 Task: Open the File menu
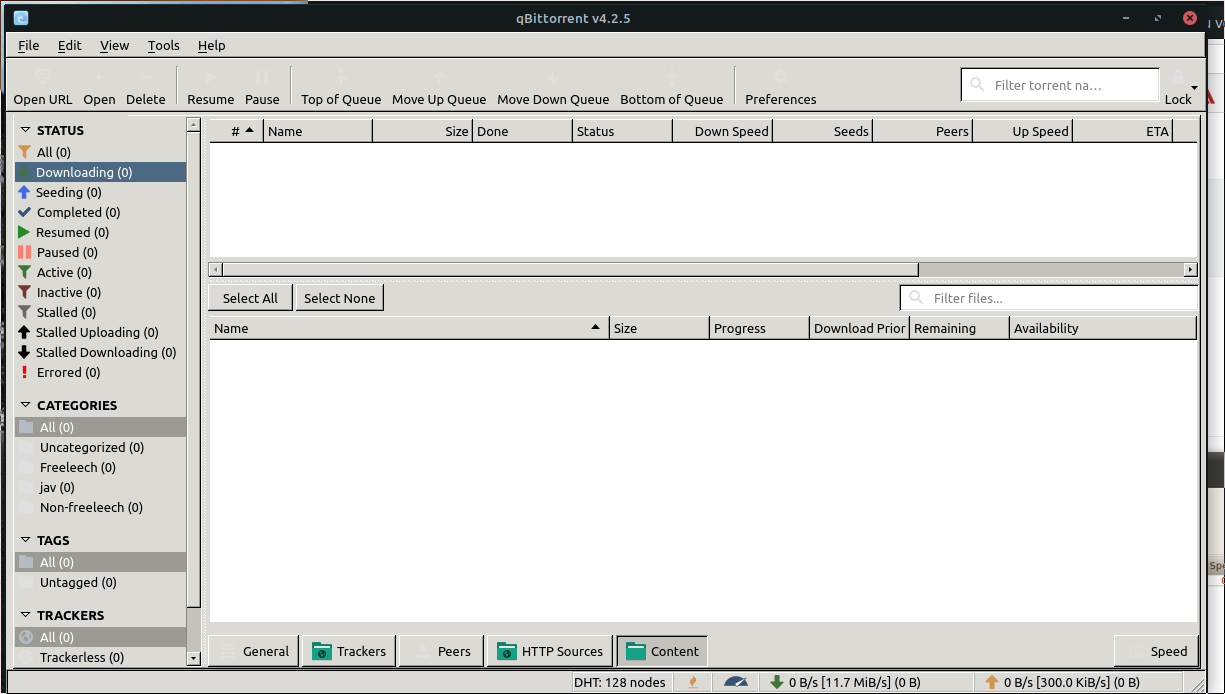29,45
